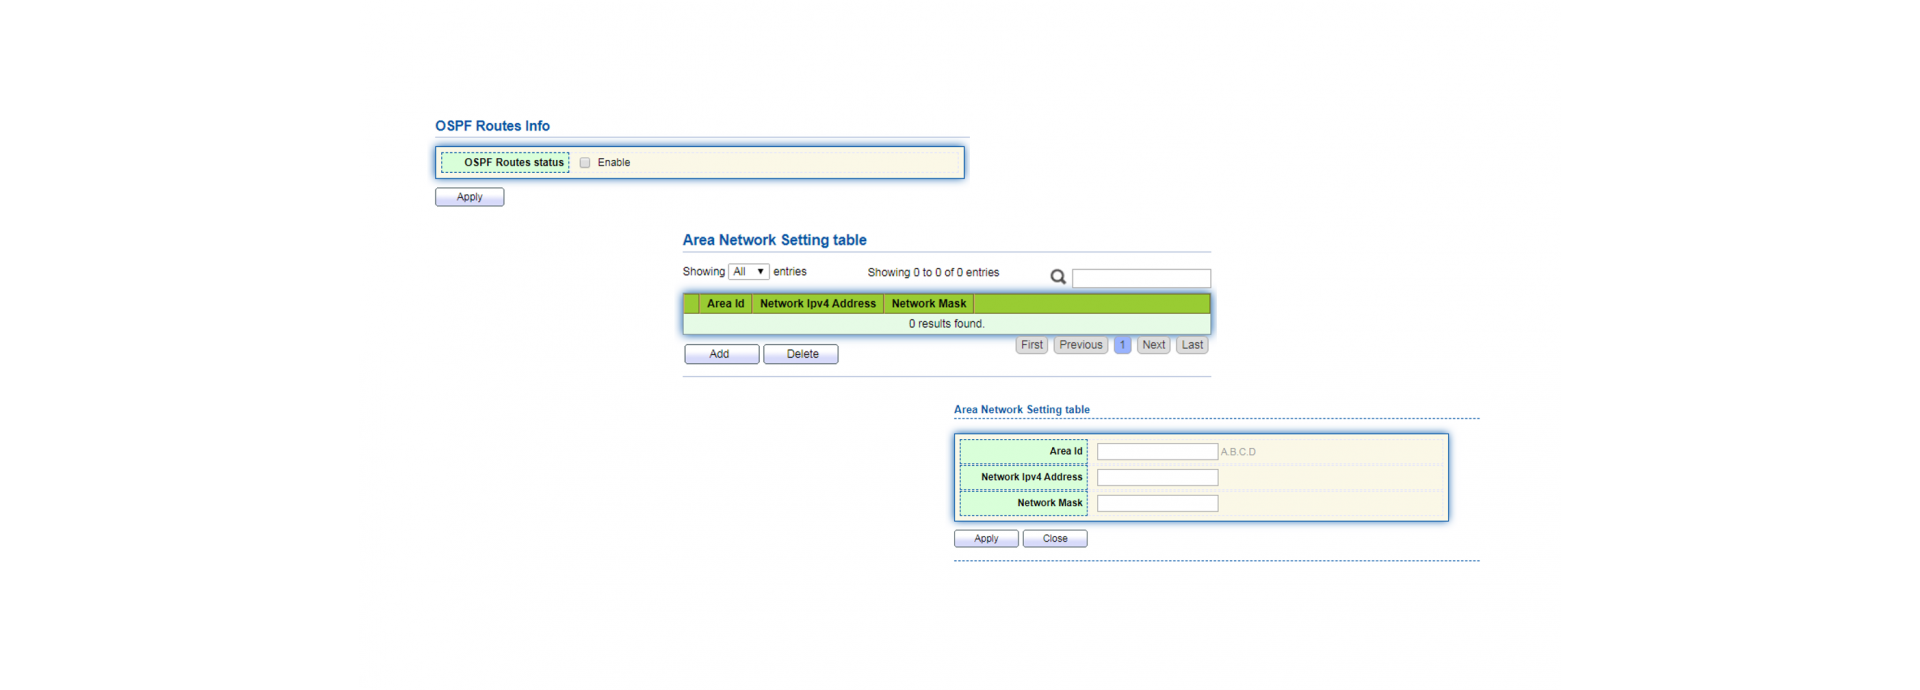This screenshot has width=1920, height=690.
Task: Select page 1 in pagination
Action: click(1122, 345)
